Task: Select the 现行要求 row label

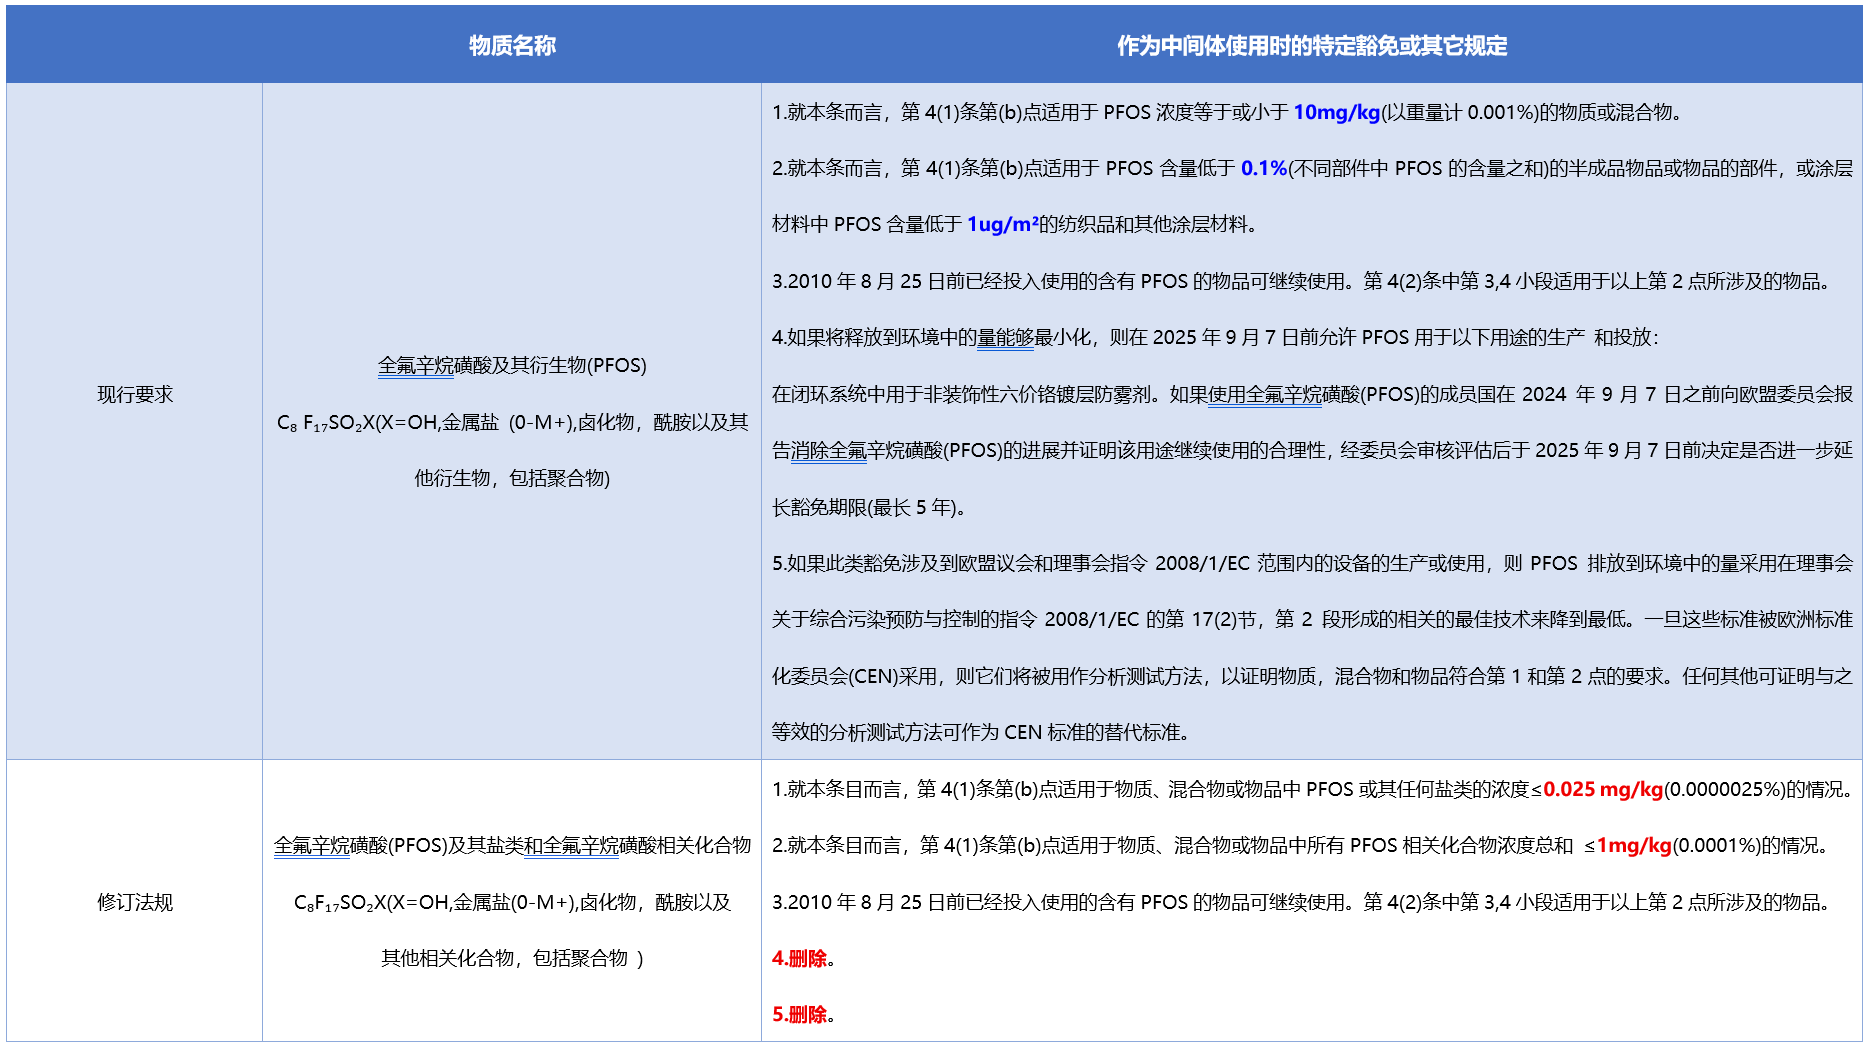Action: [133, 395]
